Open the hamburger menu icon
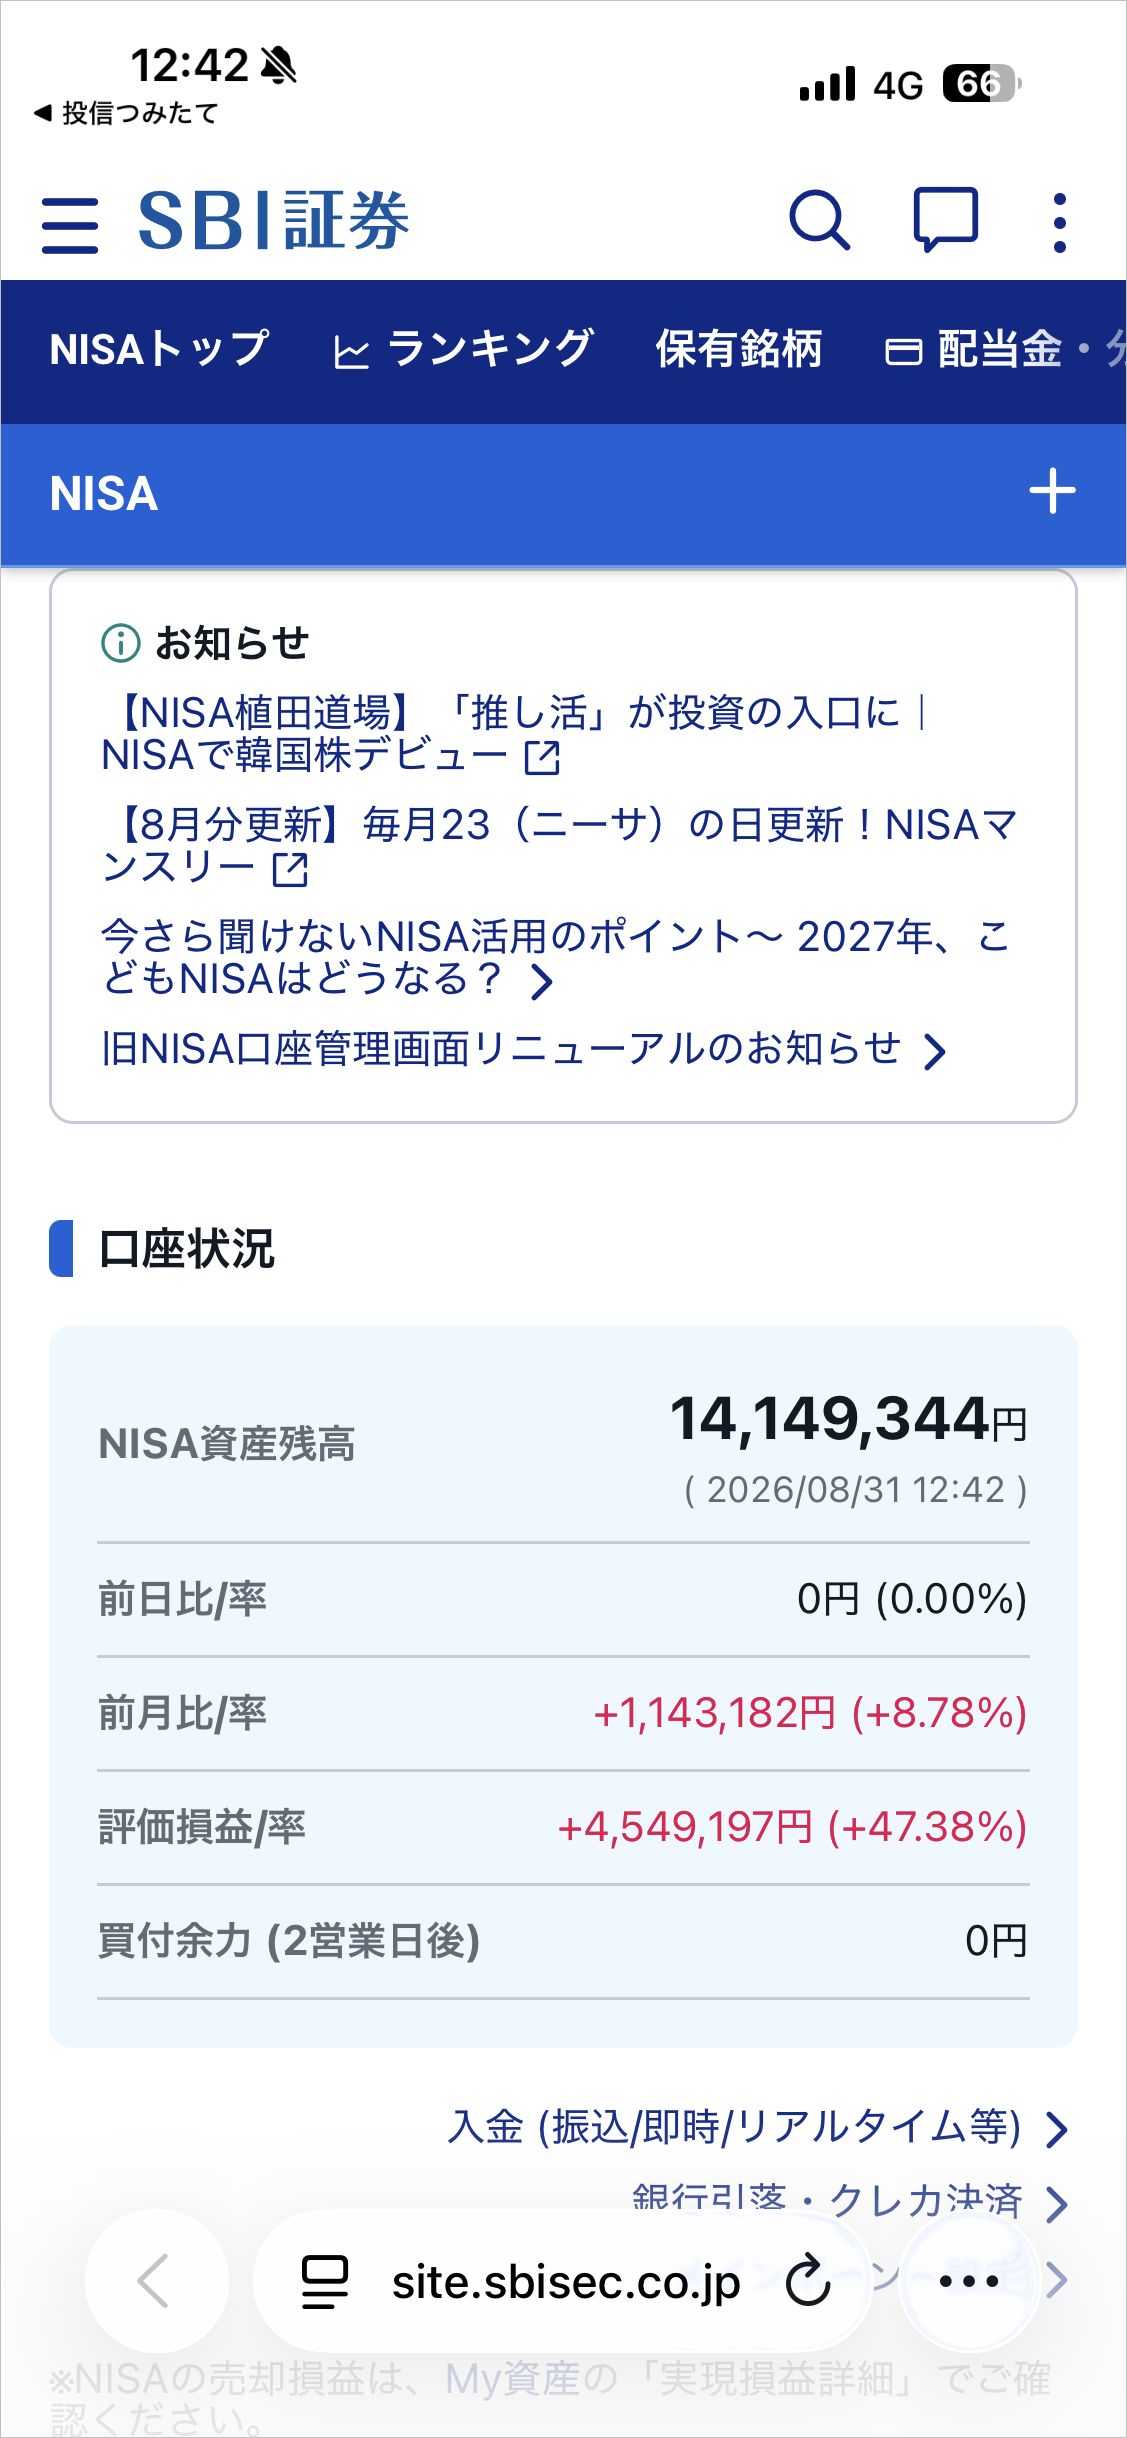Viewport: 1127px width, 2438px height. (x=70, y=224)
